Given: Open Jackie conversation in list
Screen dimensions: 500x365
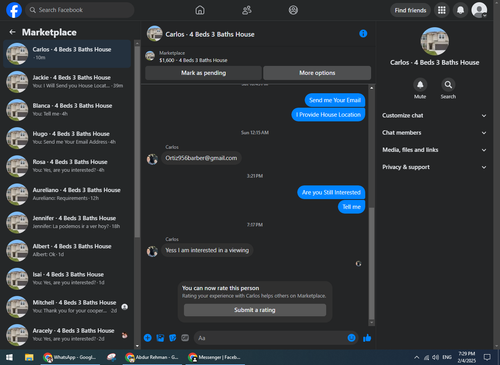Looking at the screenshot, I should point(67,82).
